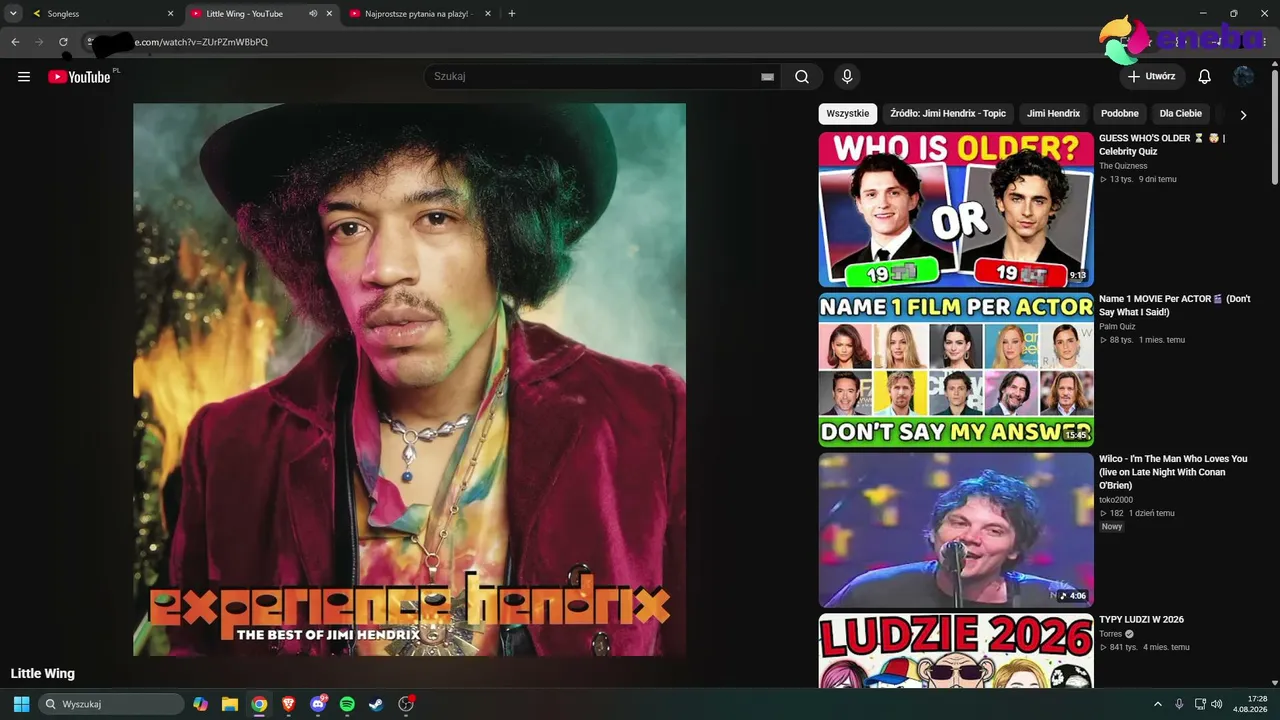Select the Wszystkie filter chip

tap(848, 114)
